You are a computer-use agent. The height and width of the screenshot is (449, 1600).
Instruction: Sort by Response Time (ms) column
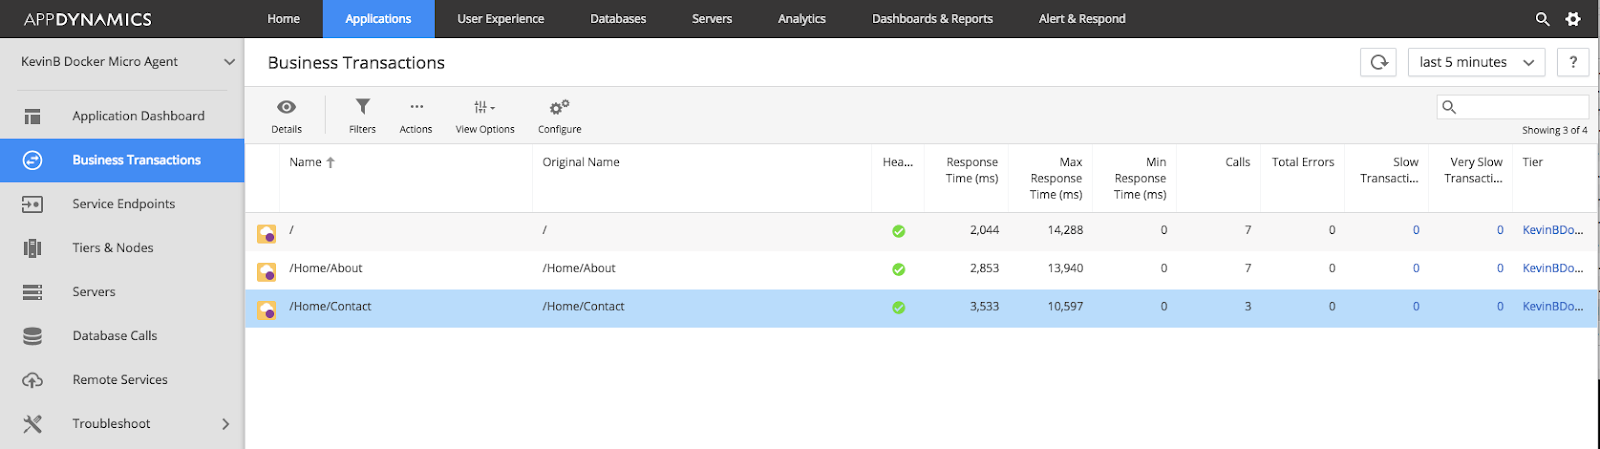(x=972, y=170)
